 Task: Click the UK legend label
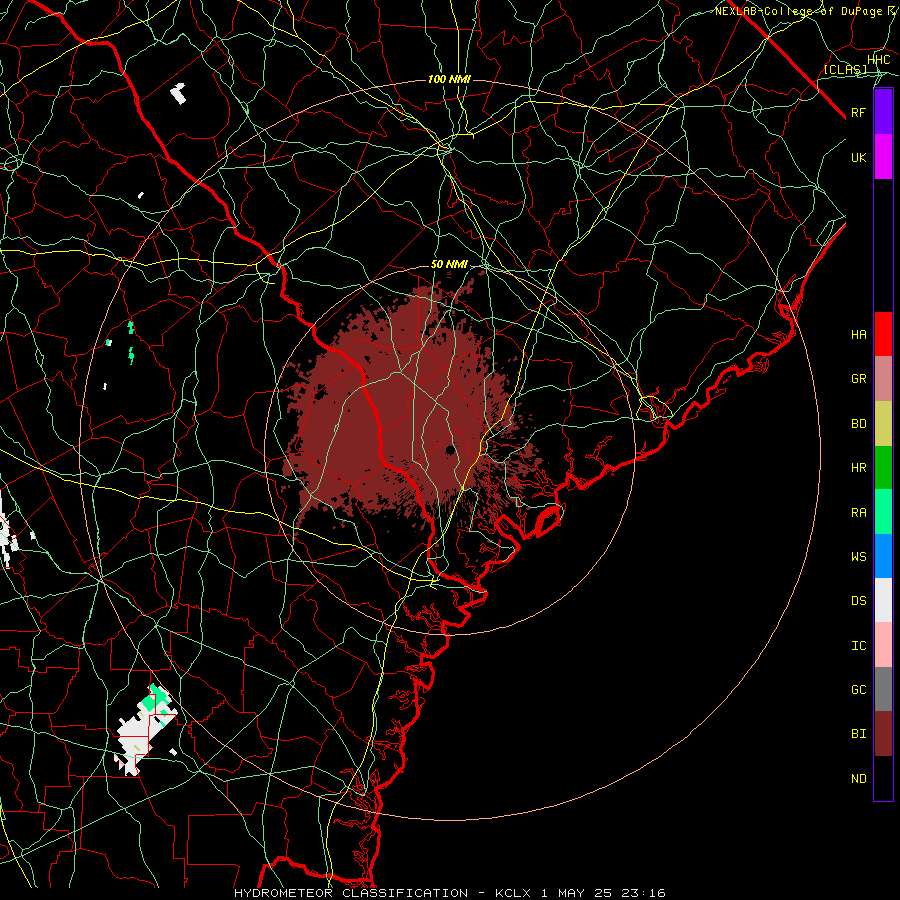click(x=858, y=157)
